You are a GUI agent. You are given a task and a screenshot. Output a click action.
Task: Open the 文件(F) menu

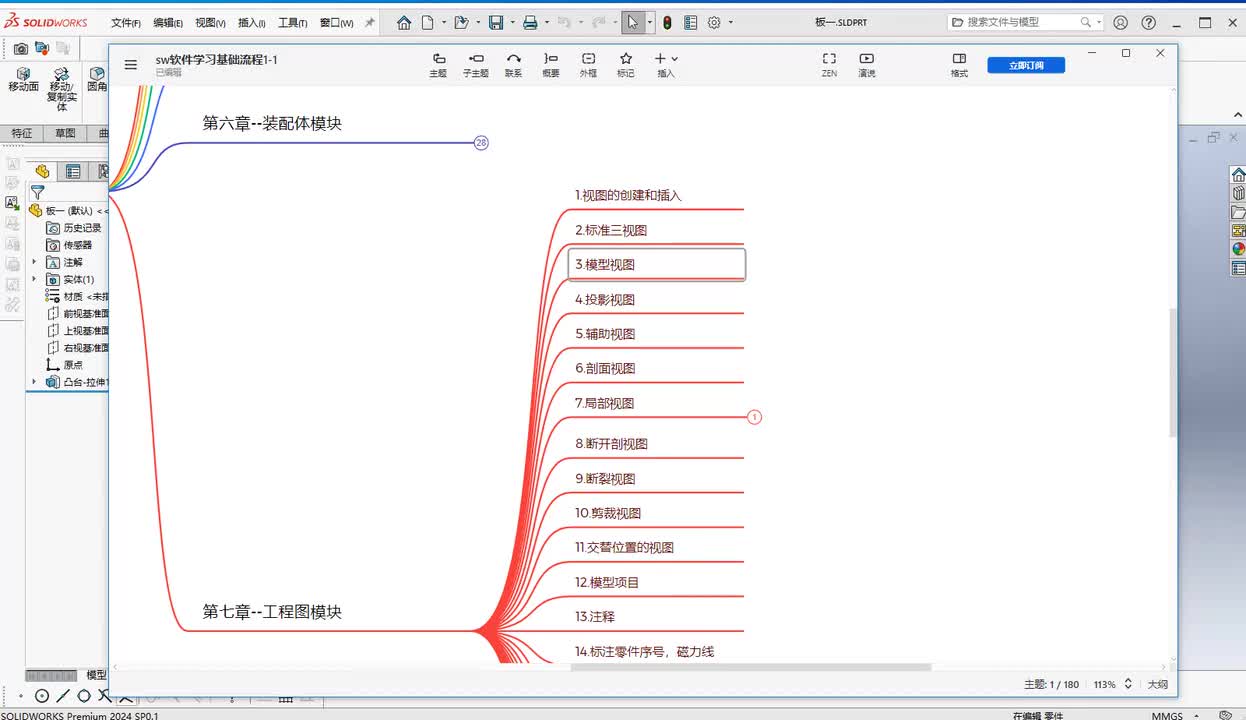point(125,22)
